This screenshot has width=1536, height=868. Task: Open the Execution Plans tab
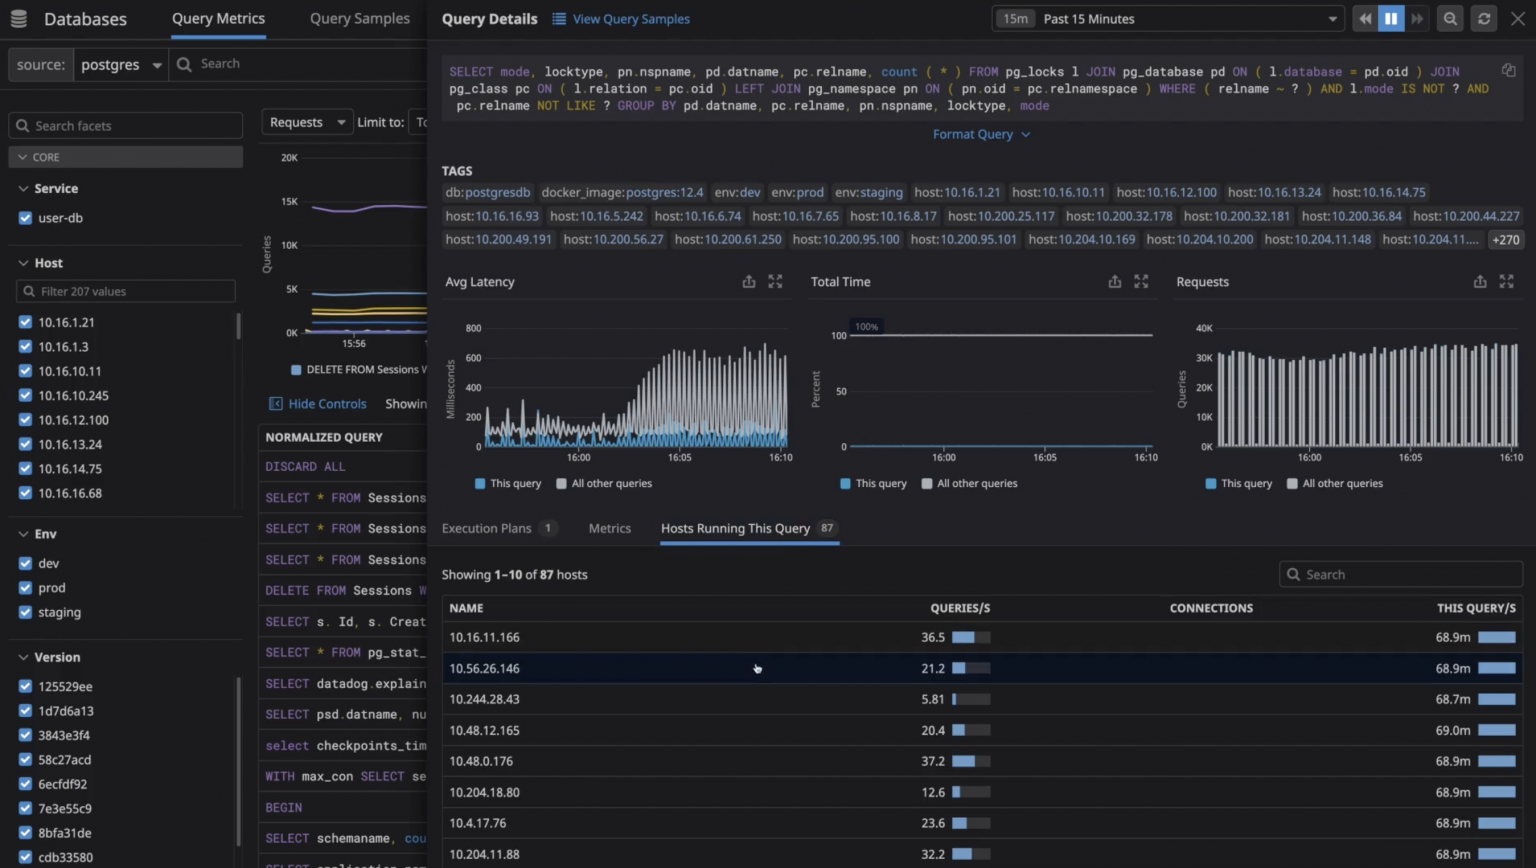pyautogui.click(x=490, y=528)
